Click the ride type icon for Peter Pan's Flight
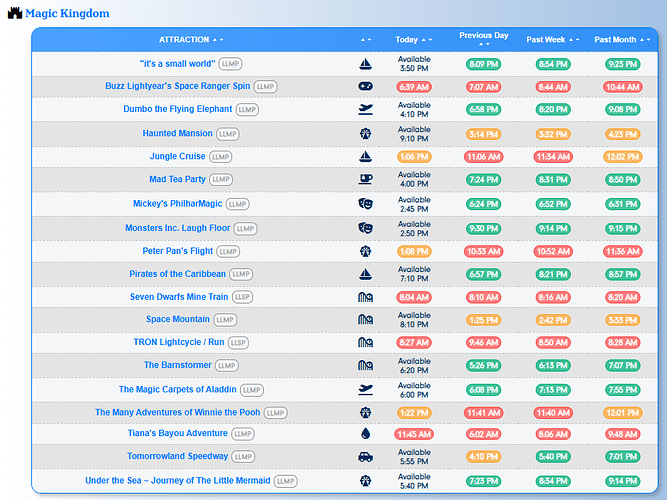 (x=365, y=251)
